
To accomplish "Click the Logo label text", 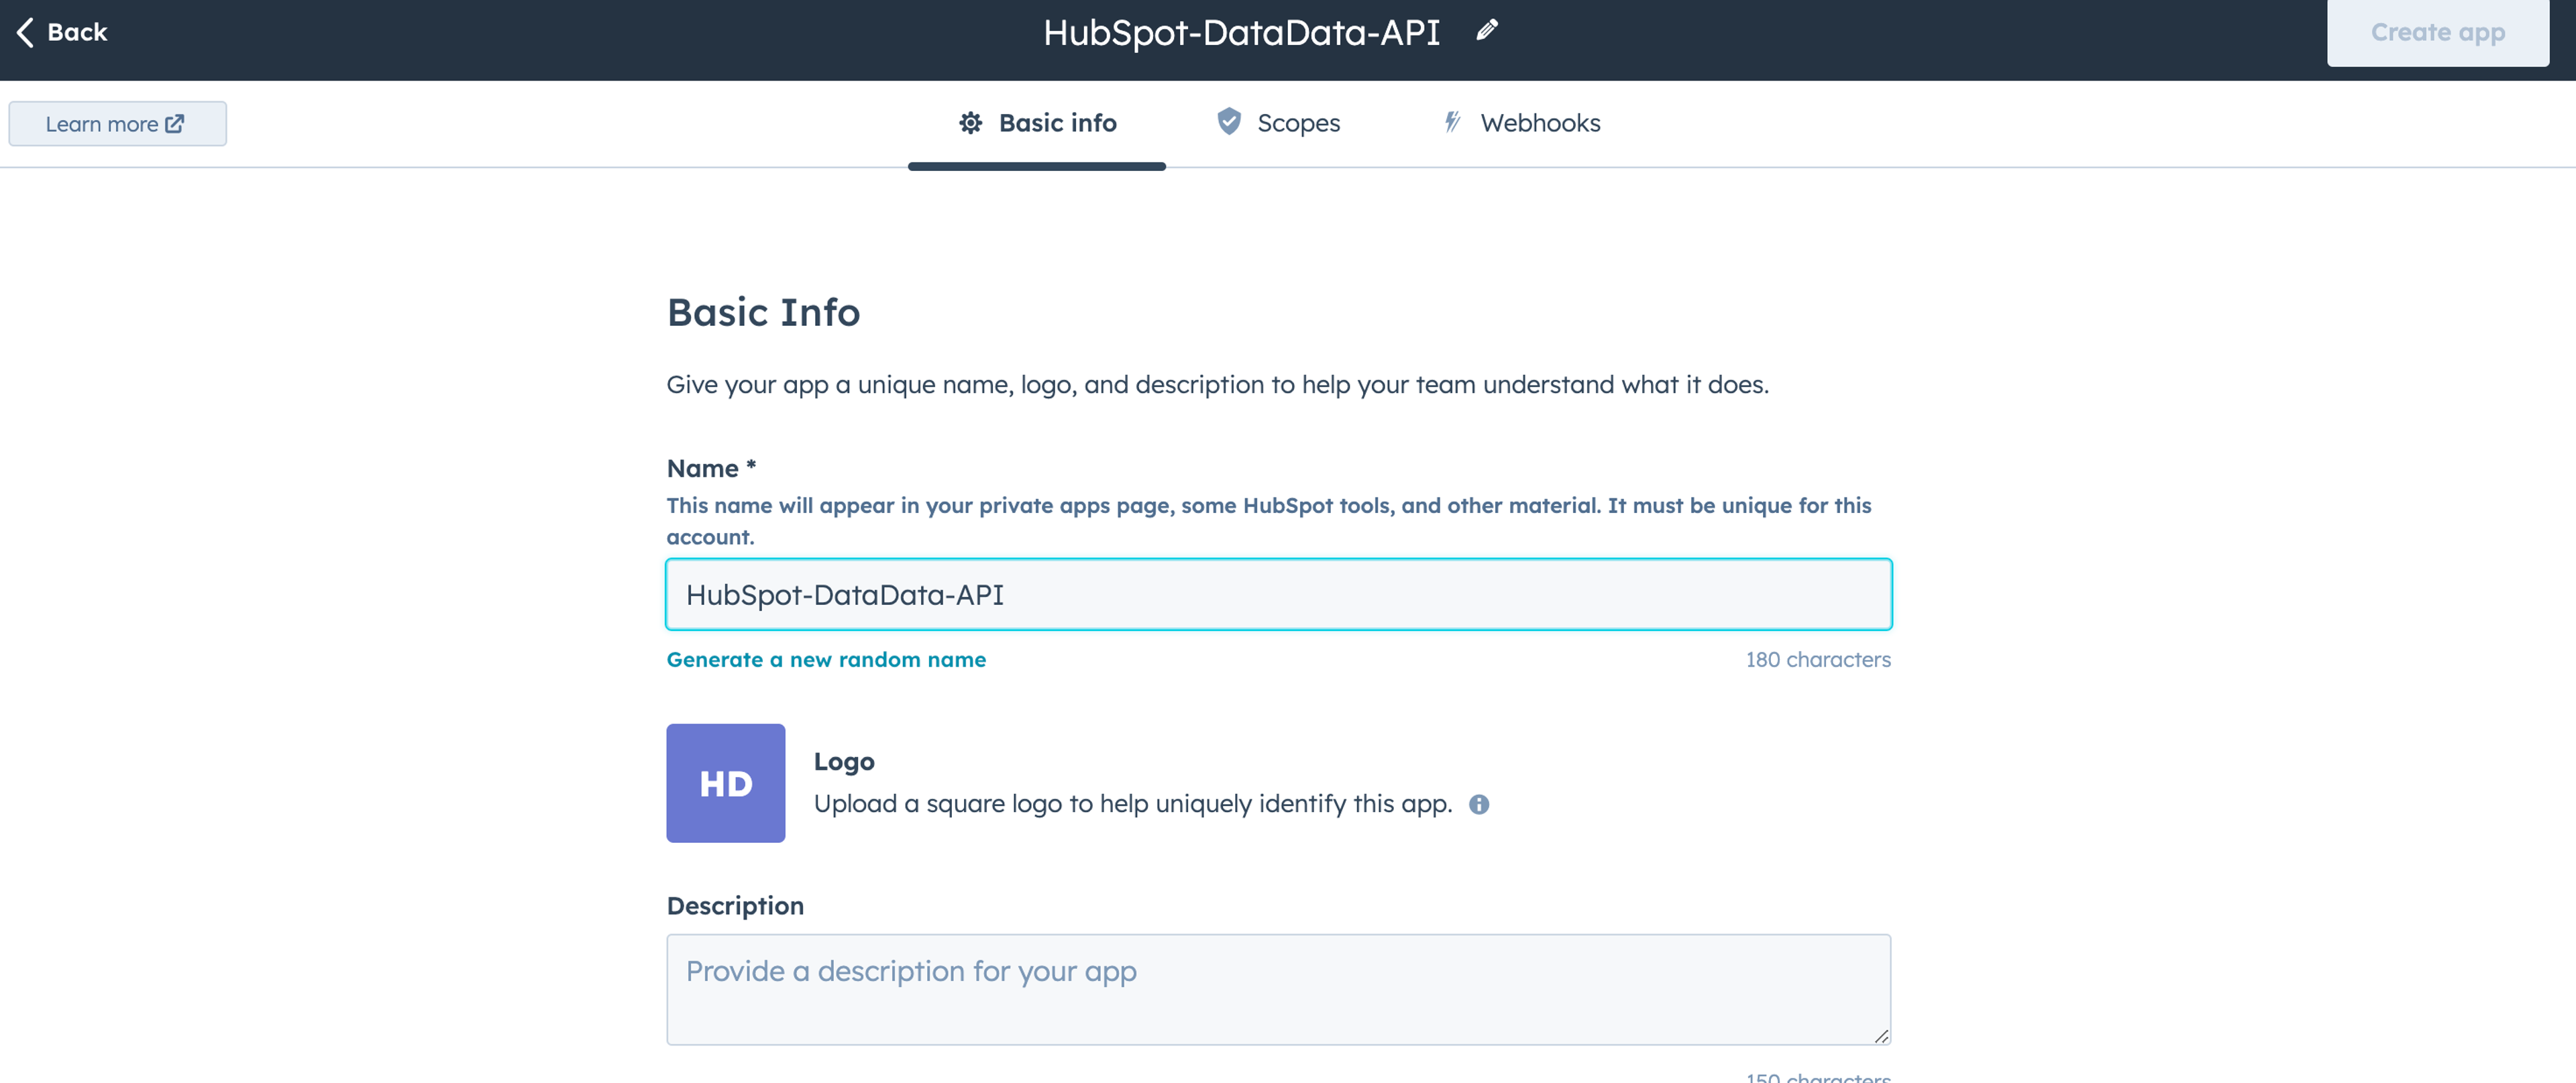I will (x=844, y=762).
